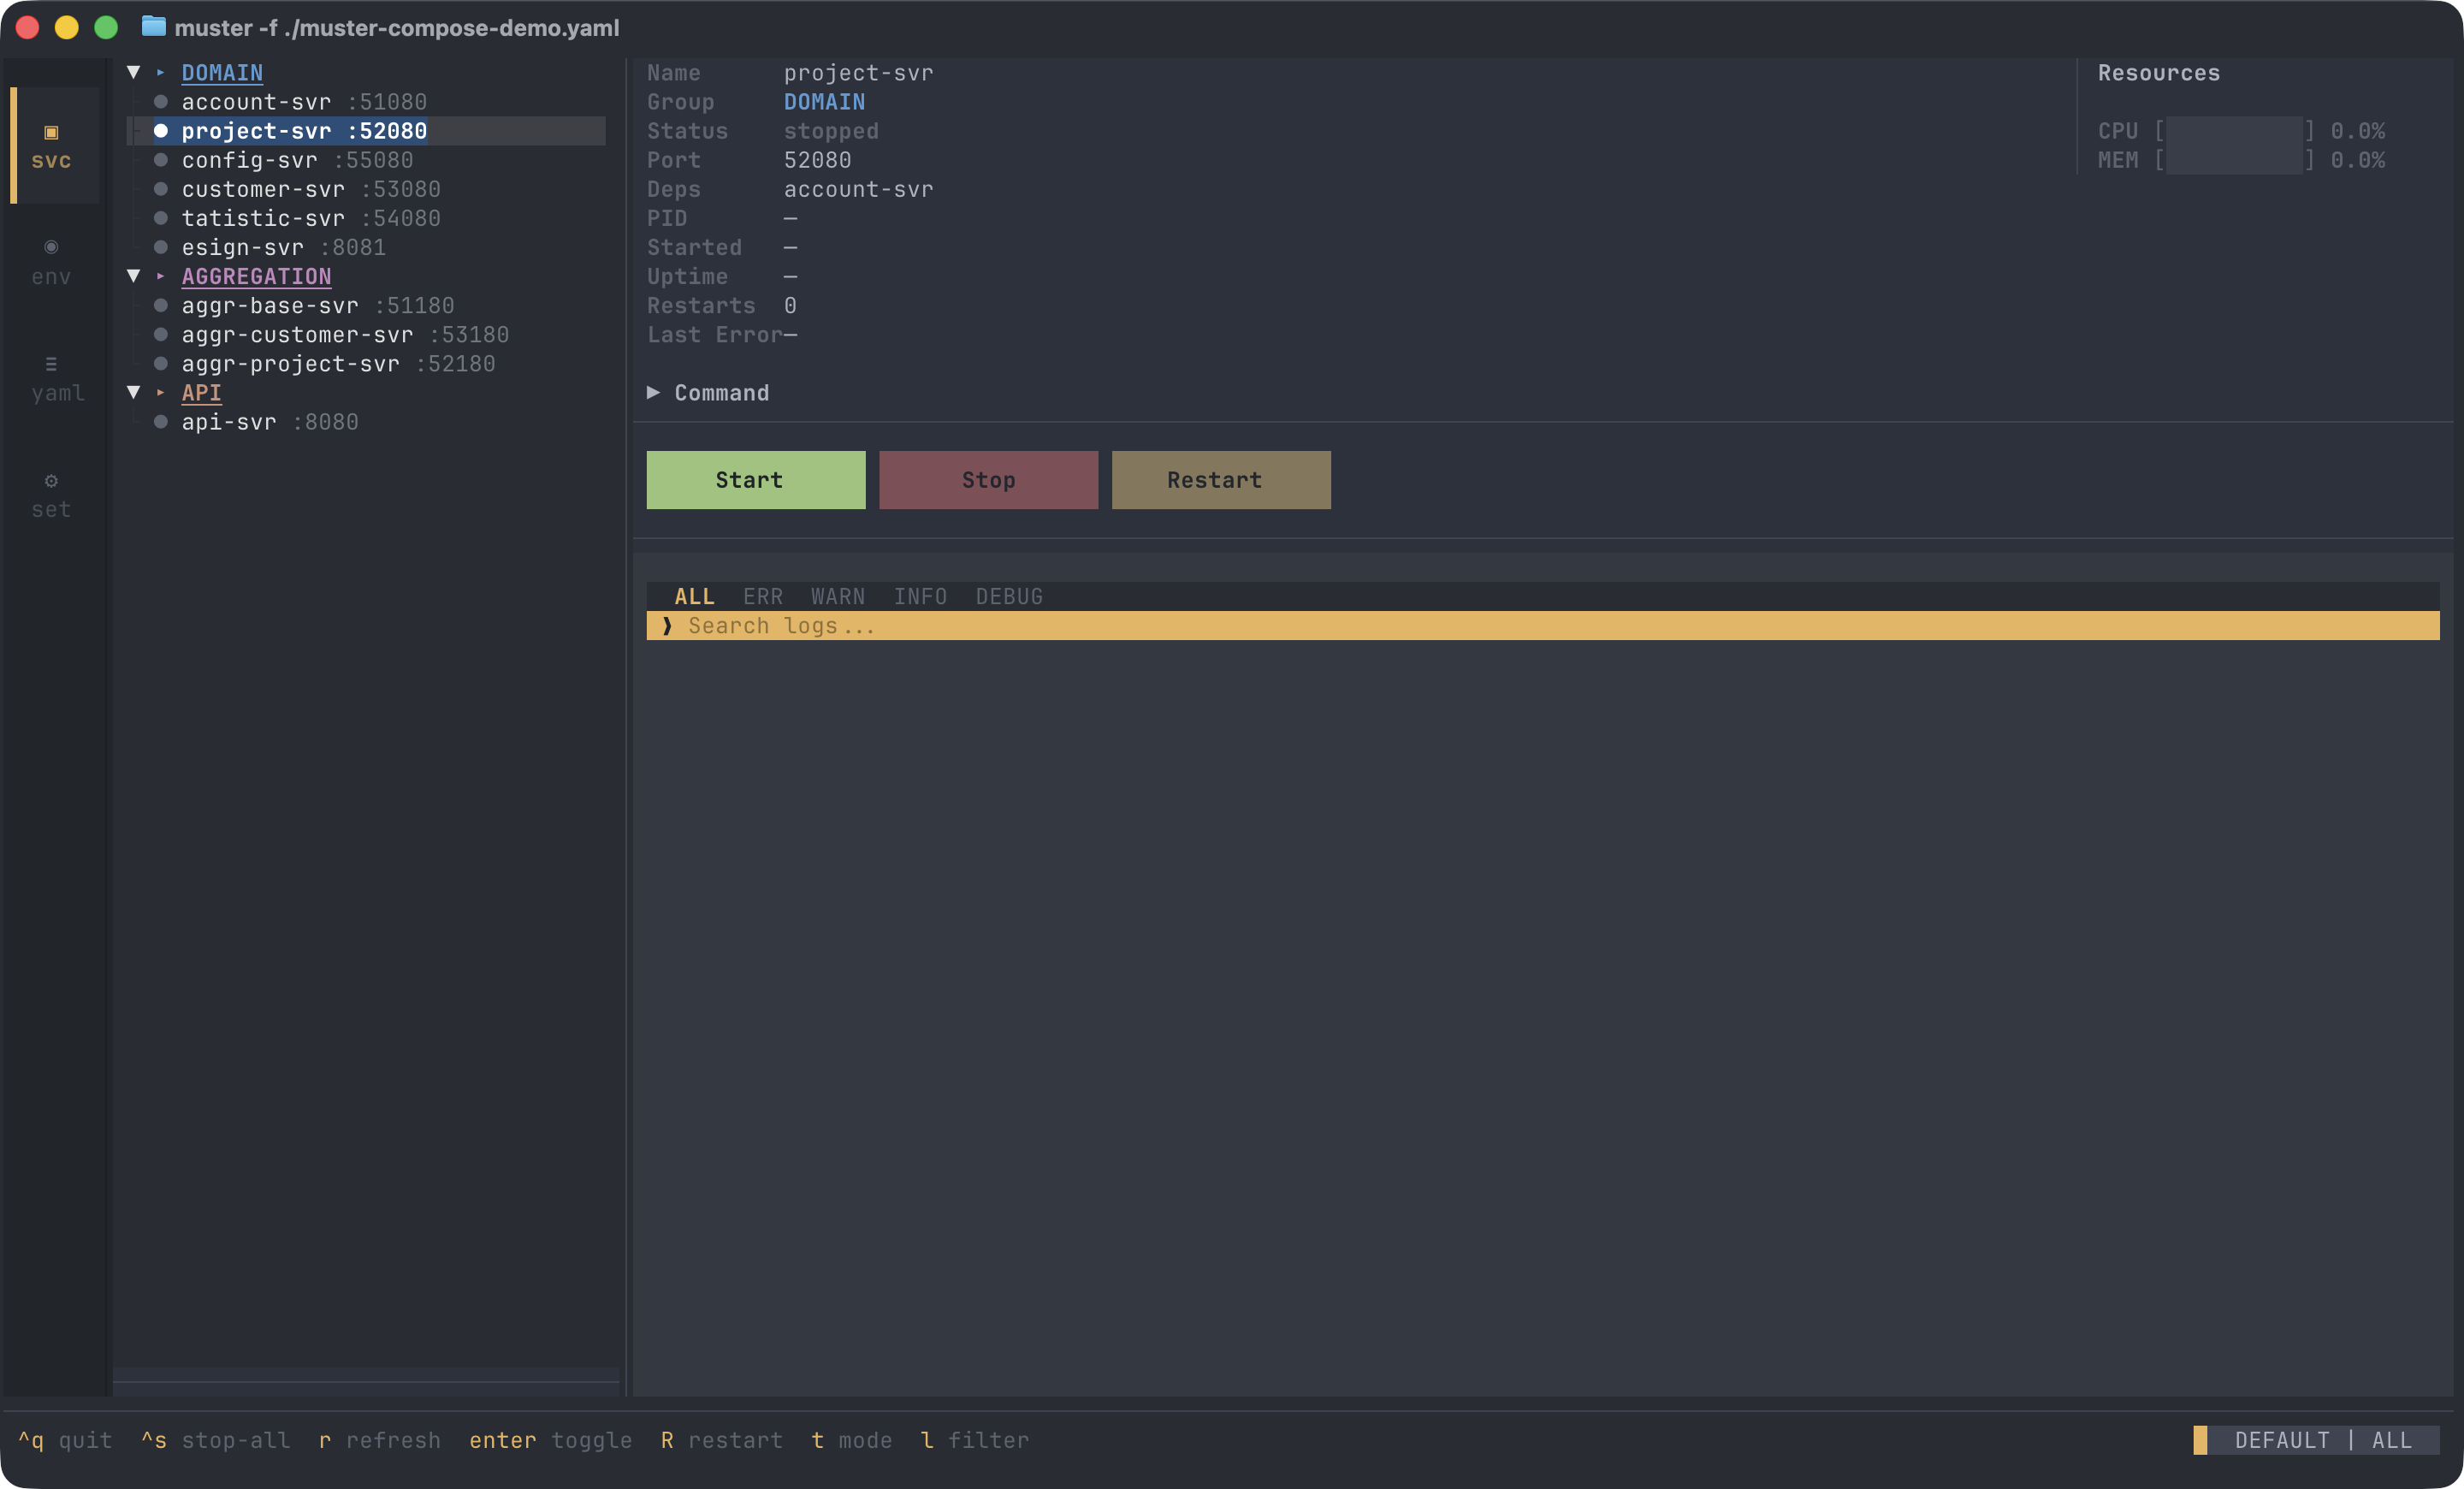Viewport: 2464px width, 1489px height.
Task: Click the red Stop button
Action: point(988,480)
